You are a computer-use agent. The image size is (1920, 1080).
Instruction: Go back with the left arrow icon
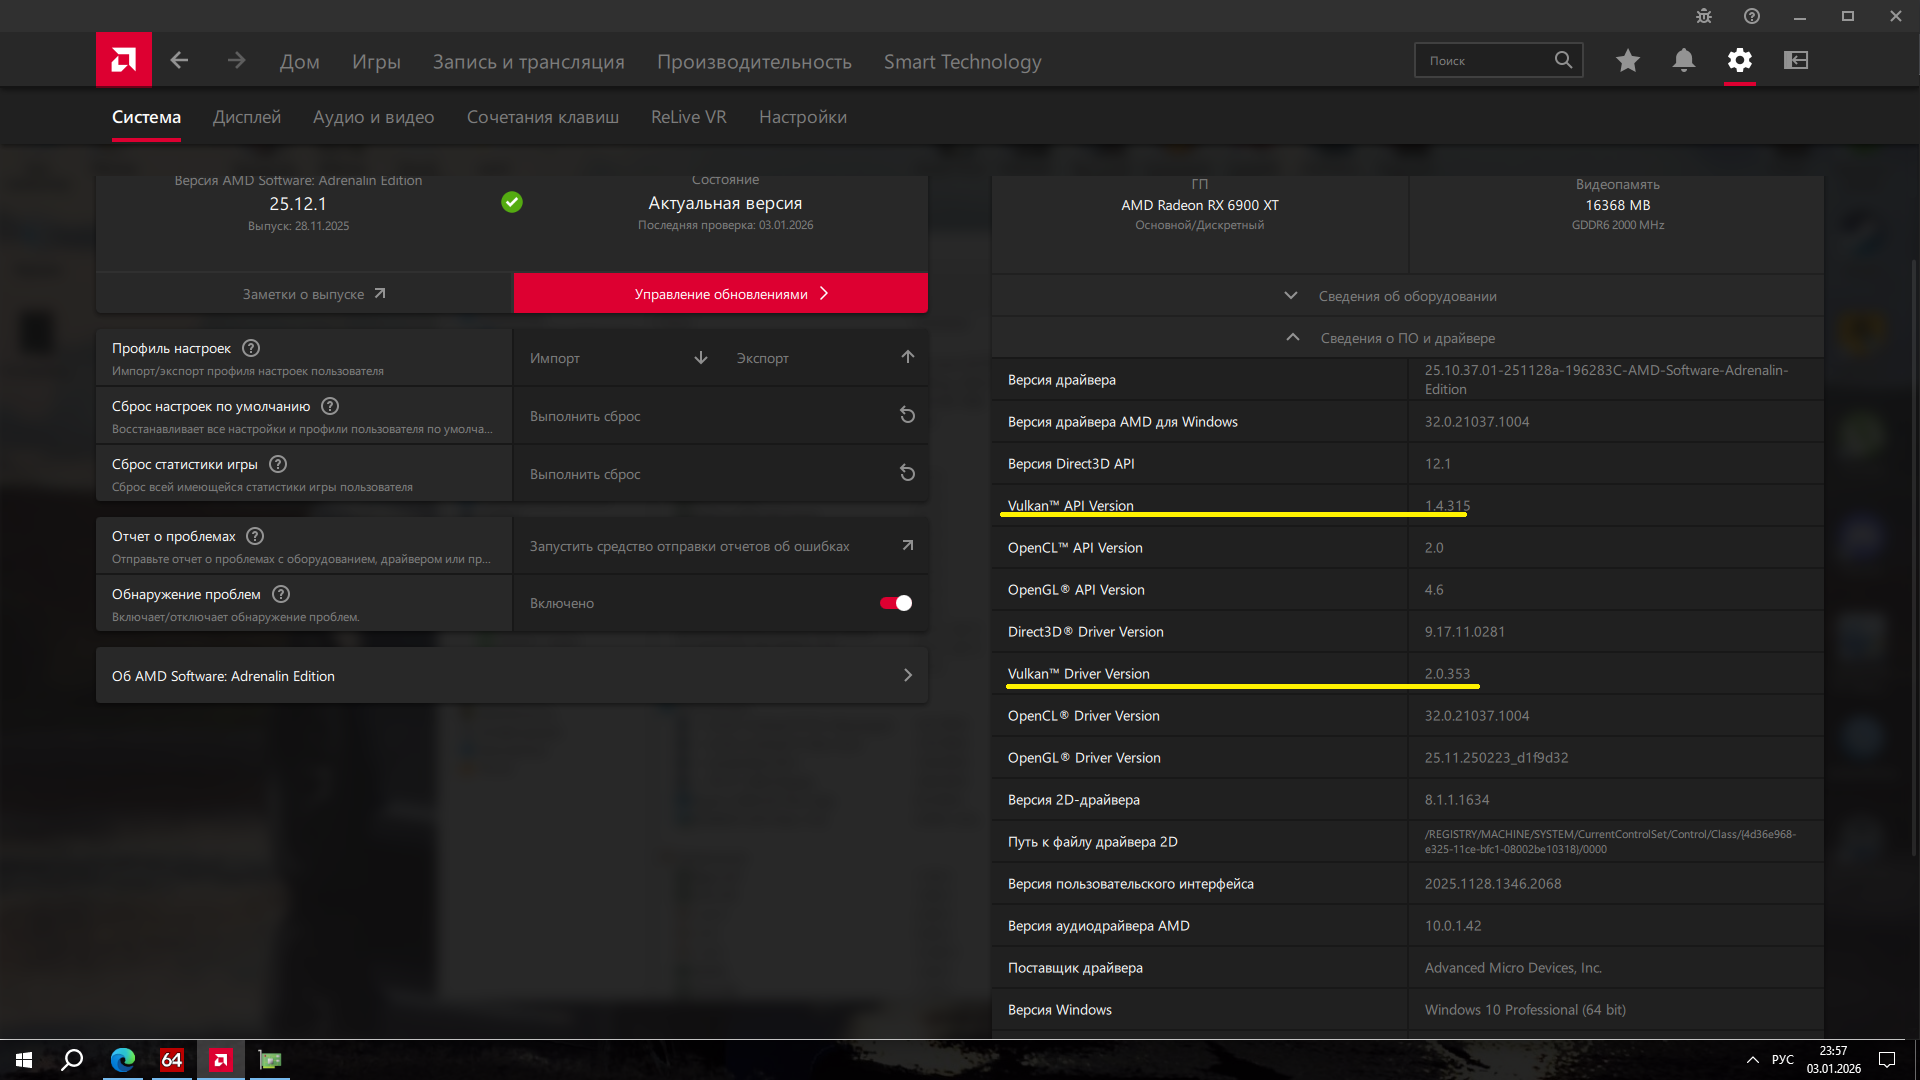coord(179,60)
